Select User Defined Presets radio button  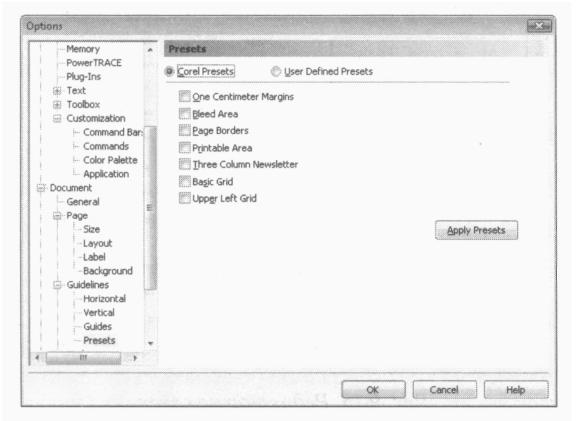(275, 71)
